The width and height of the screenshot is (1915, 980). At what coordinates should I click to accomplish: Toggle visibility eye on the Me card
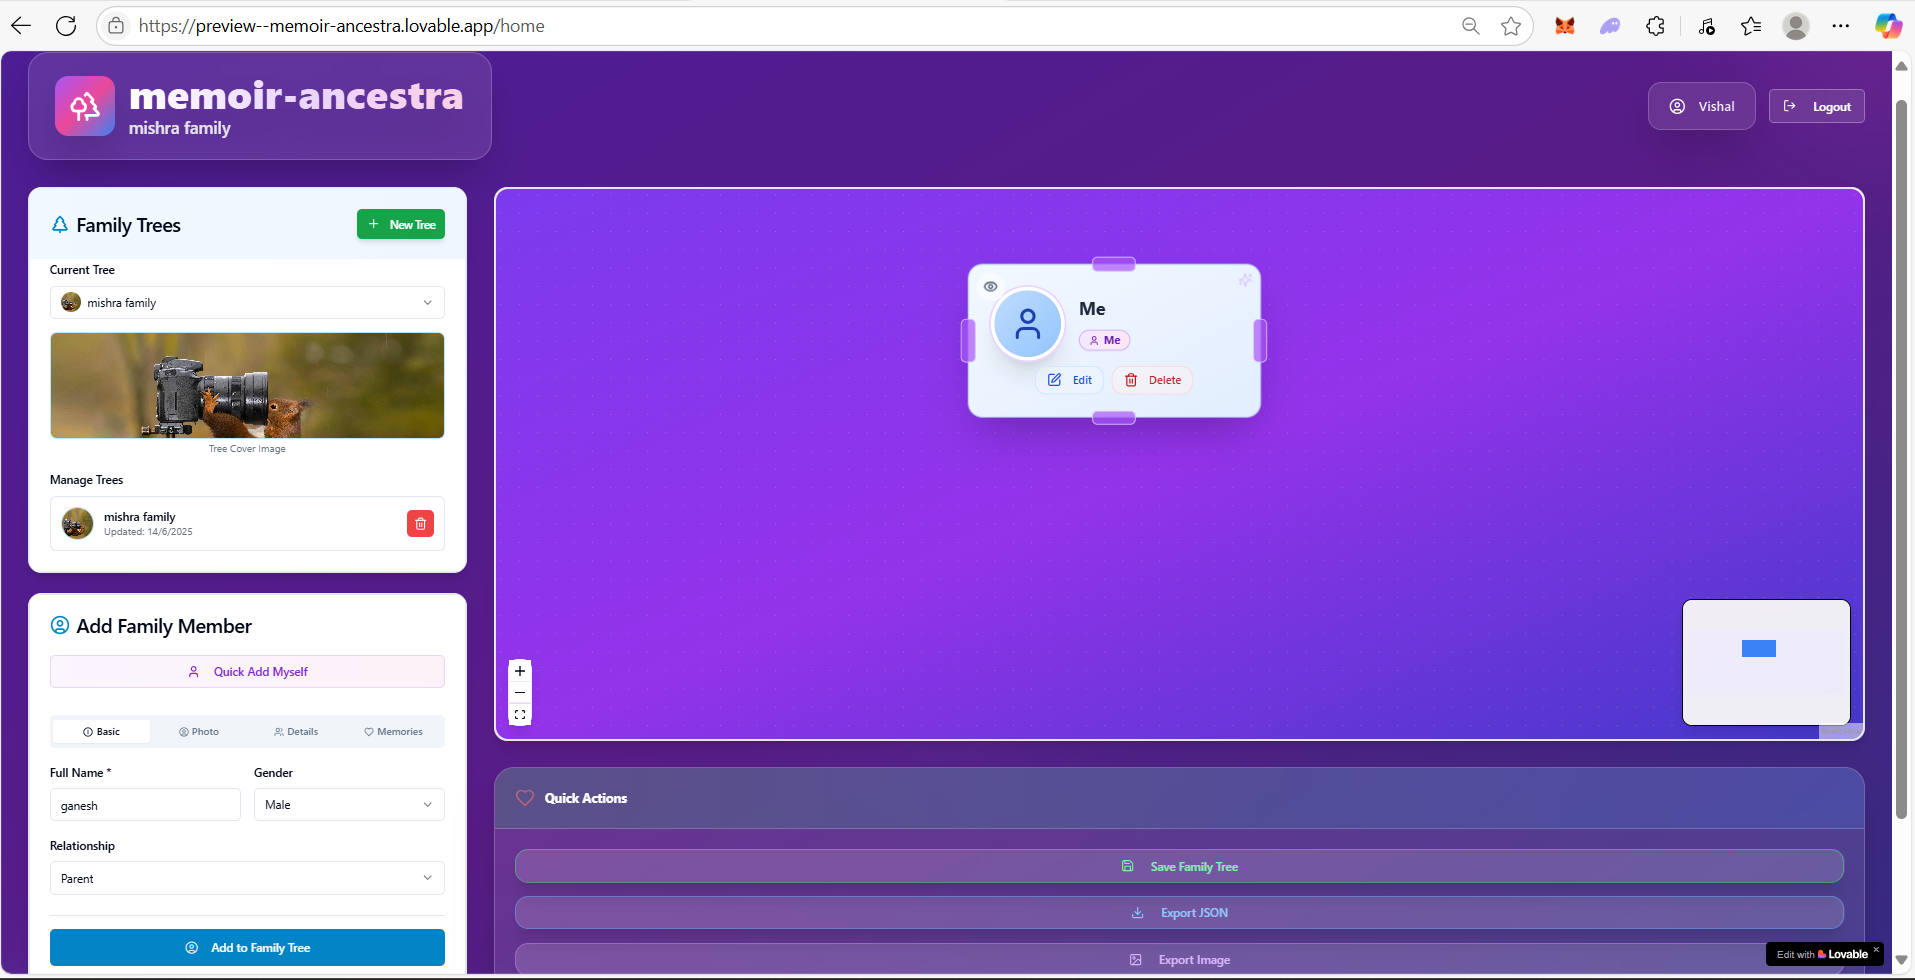point(990,286)
